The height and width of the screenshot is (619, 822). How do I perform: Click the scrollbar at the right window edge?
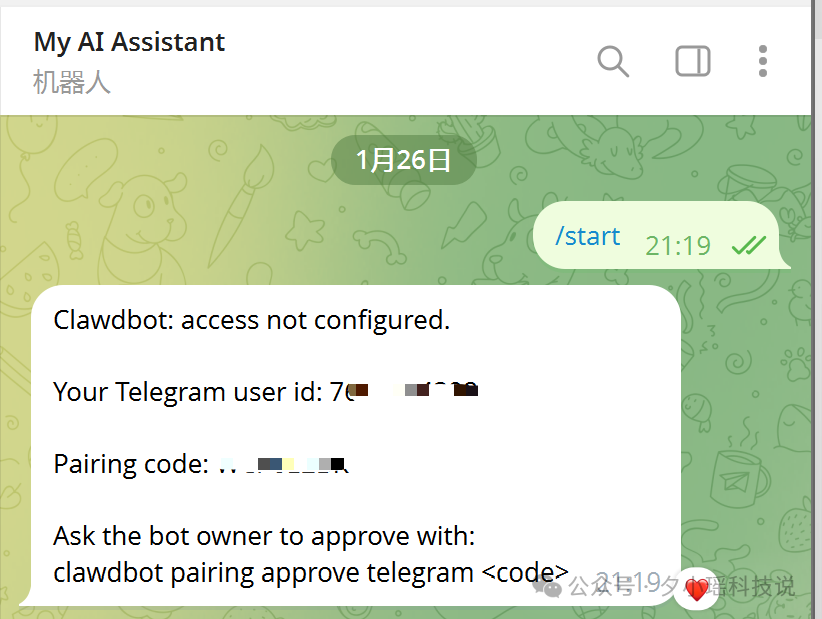coord(817,309)
